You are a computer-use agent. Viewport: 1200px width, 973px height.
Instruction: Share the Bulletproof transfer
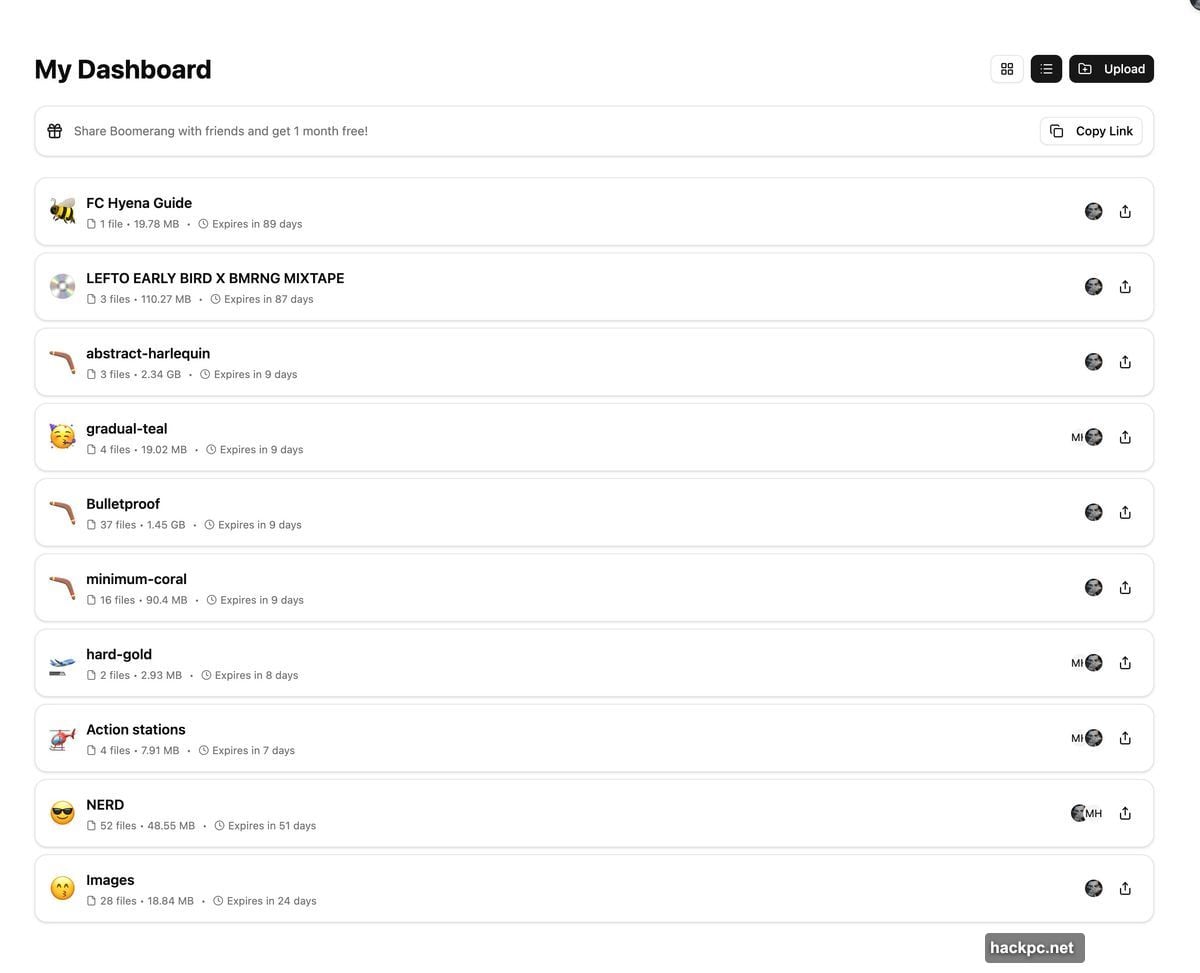point(1125,511)
